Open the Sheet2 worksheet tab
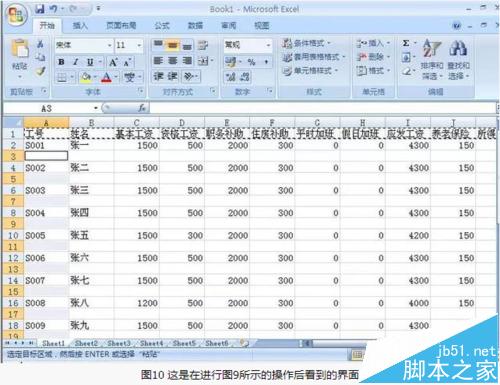Viewport: 500px width, 385px height. point(86,343)
